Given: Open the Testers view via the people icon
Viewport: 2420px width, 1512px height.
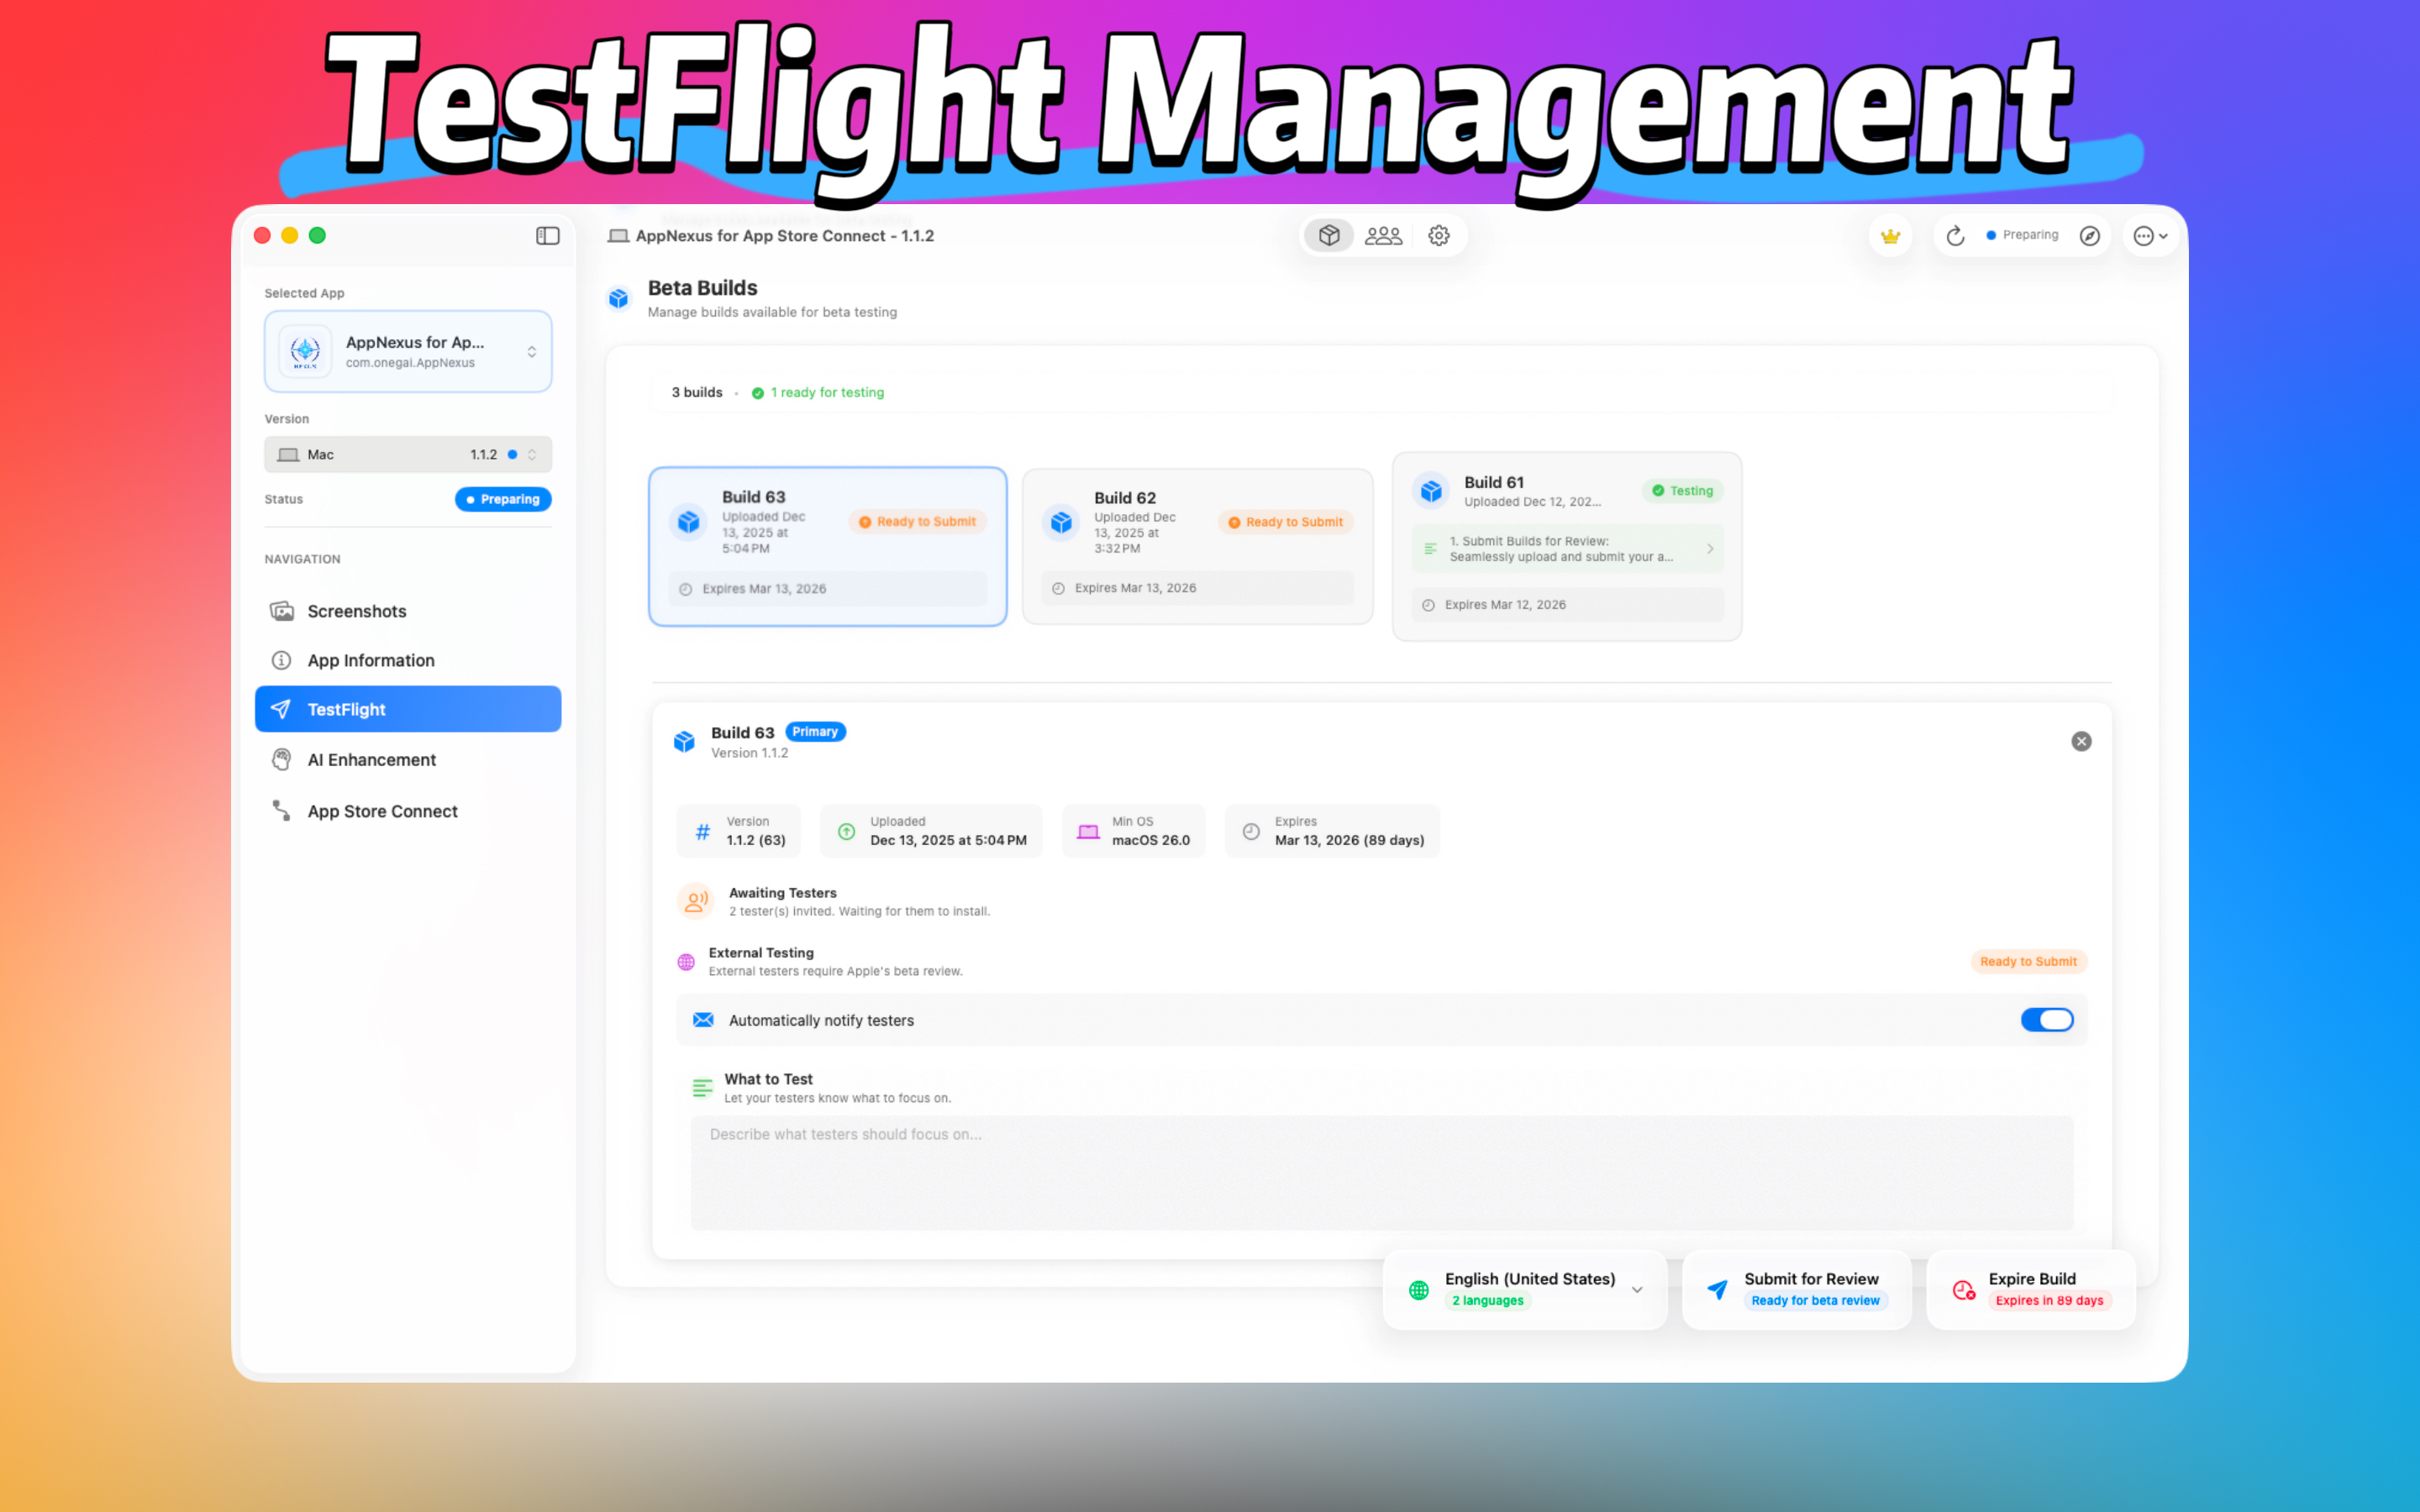Looking at the screenshot, I should point(1383,235).
